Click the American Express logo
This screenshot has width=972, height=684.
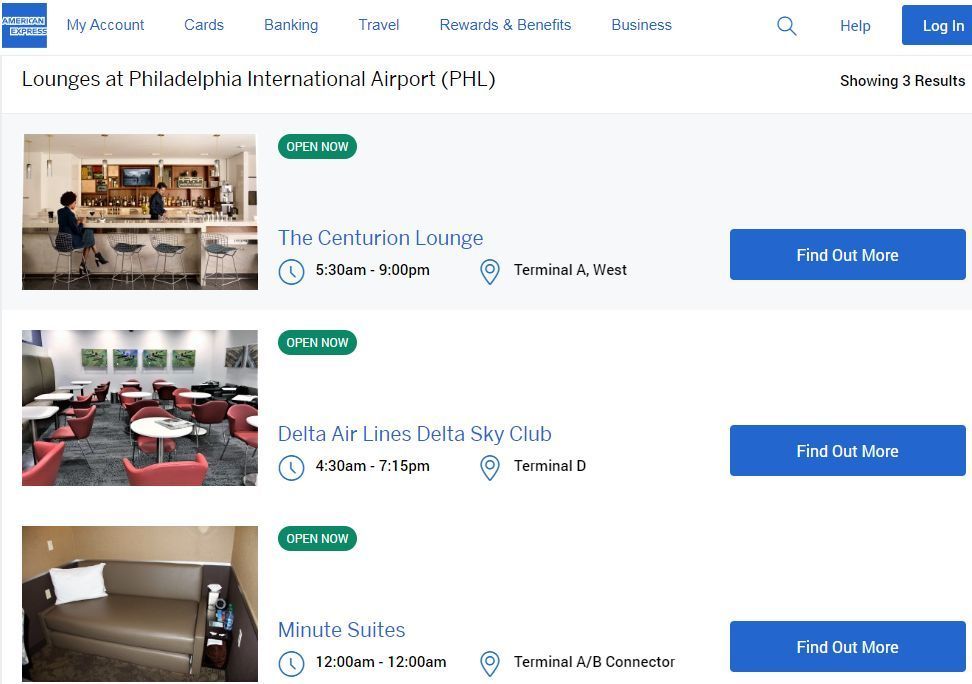(24, 25)
